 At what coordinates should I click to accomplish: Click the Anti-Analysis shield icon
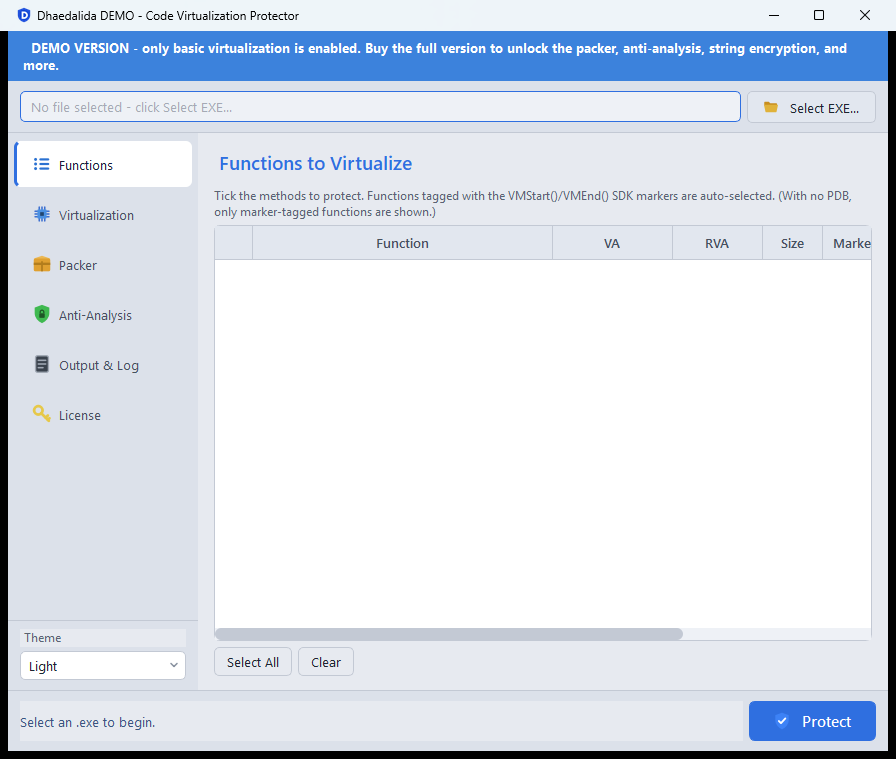[42, 314]
